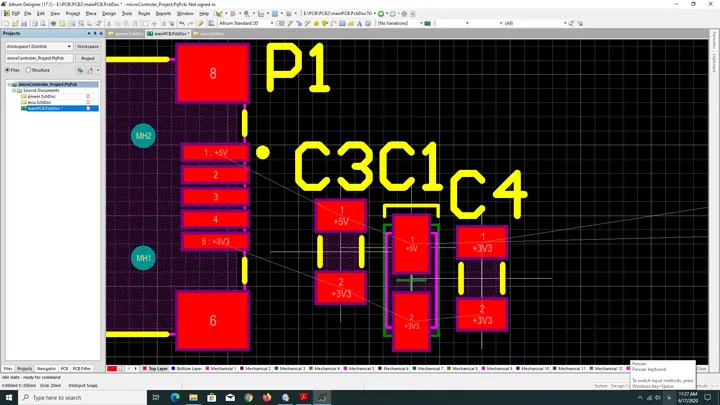Click the Save icon in the toolbar
Image resolution: width=720 pixels, height=405 pixels.
(24, 23)
